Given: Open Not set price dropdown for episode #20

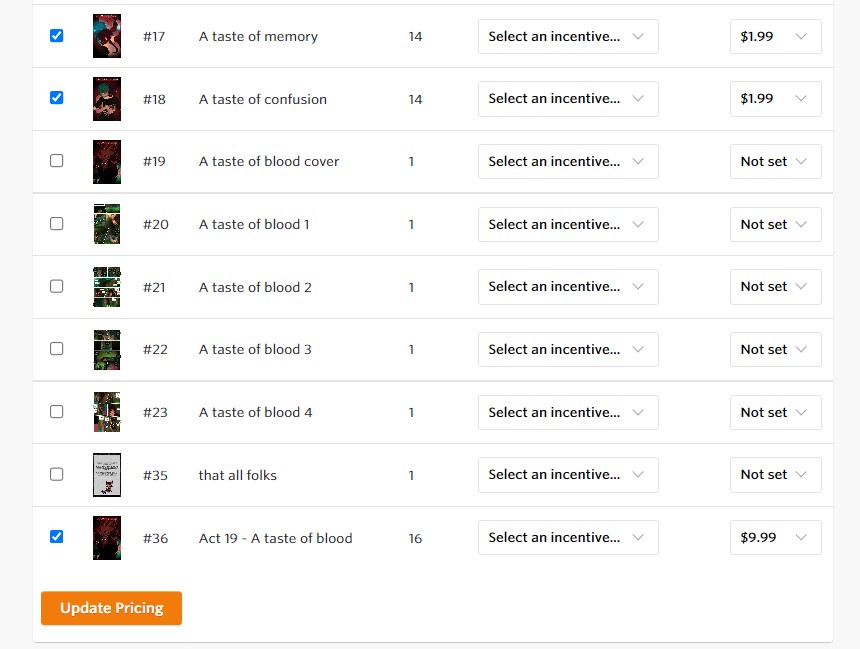Looking at the screenshot, I should click(775, 225).
